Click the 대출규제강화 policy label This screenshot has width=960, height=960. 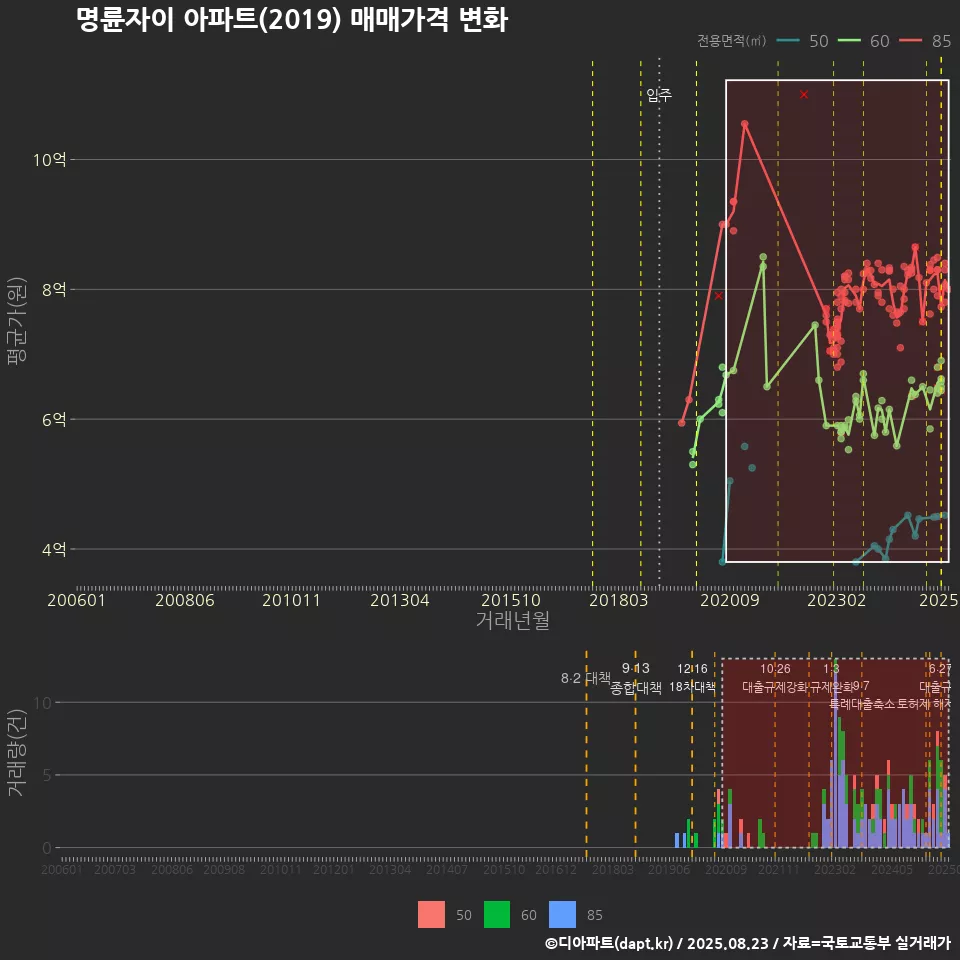tap(775, 687)
